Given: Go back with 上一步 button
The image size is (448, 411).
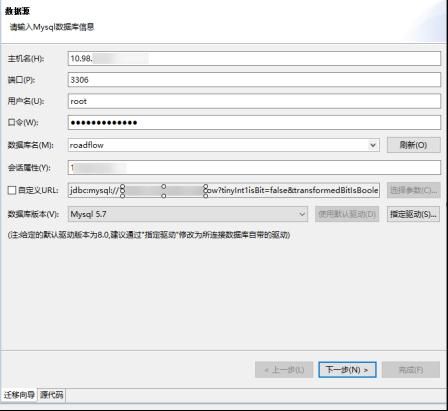Looking at the screenshot, I should (284, 370).
